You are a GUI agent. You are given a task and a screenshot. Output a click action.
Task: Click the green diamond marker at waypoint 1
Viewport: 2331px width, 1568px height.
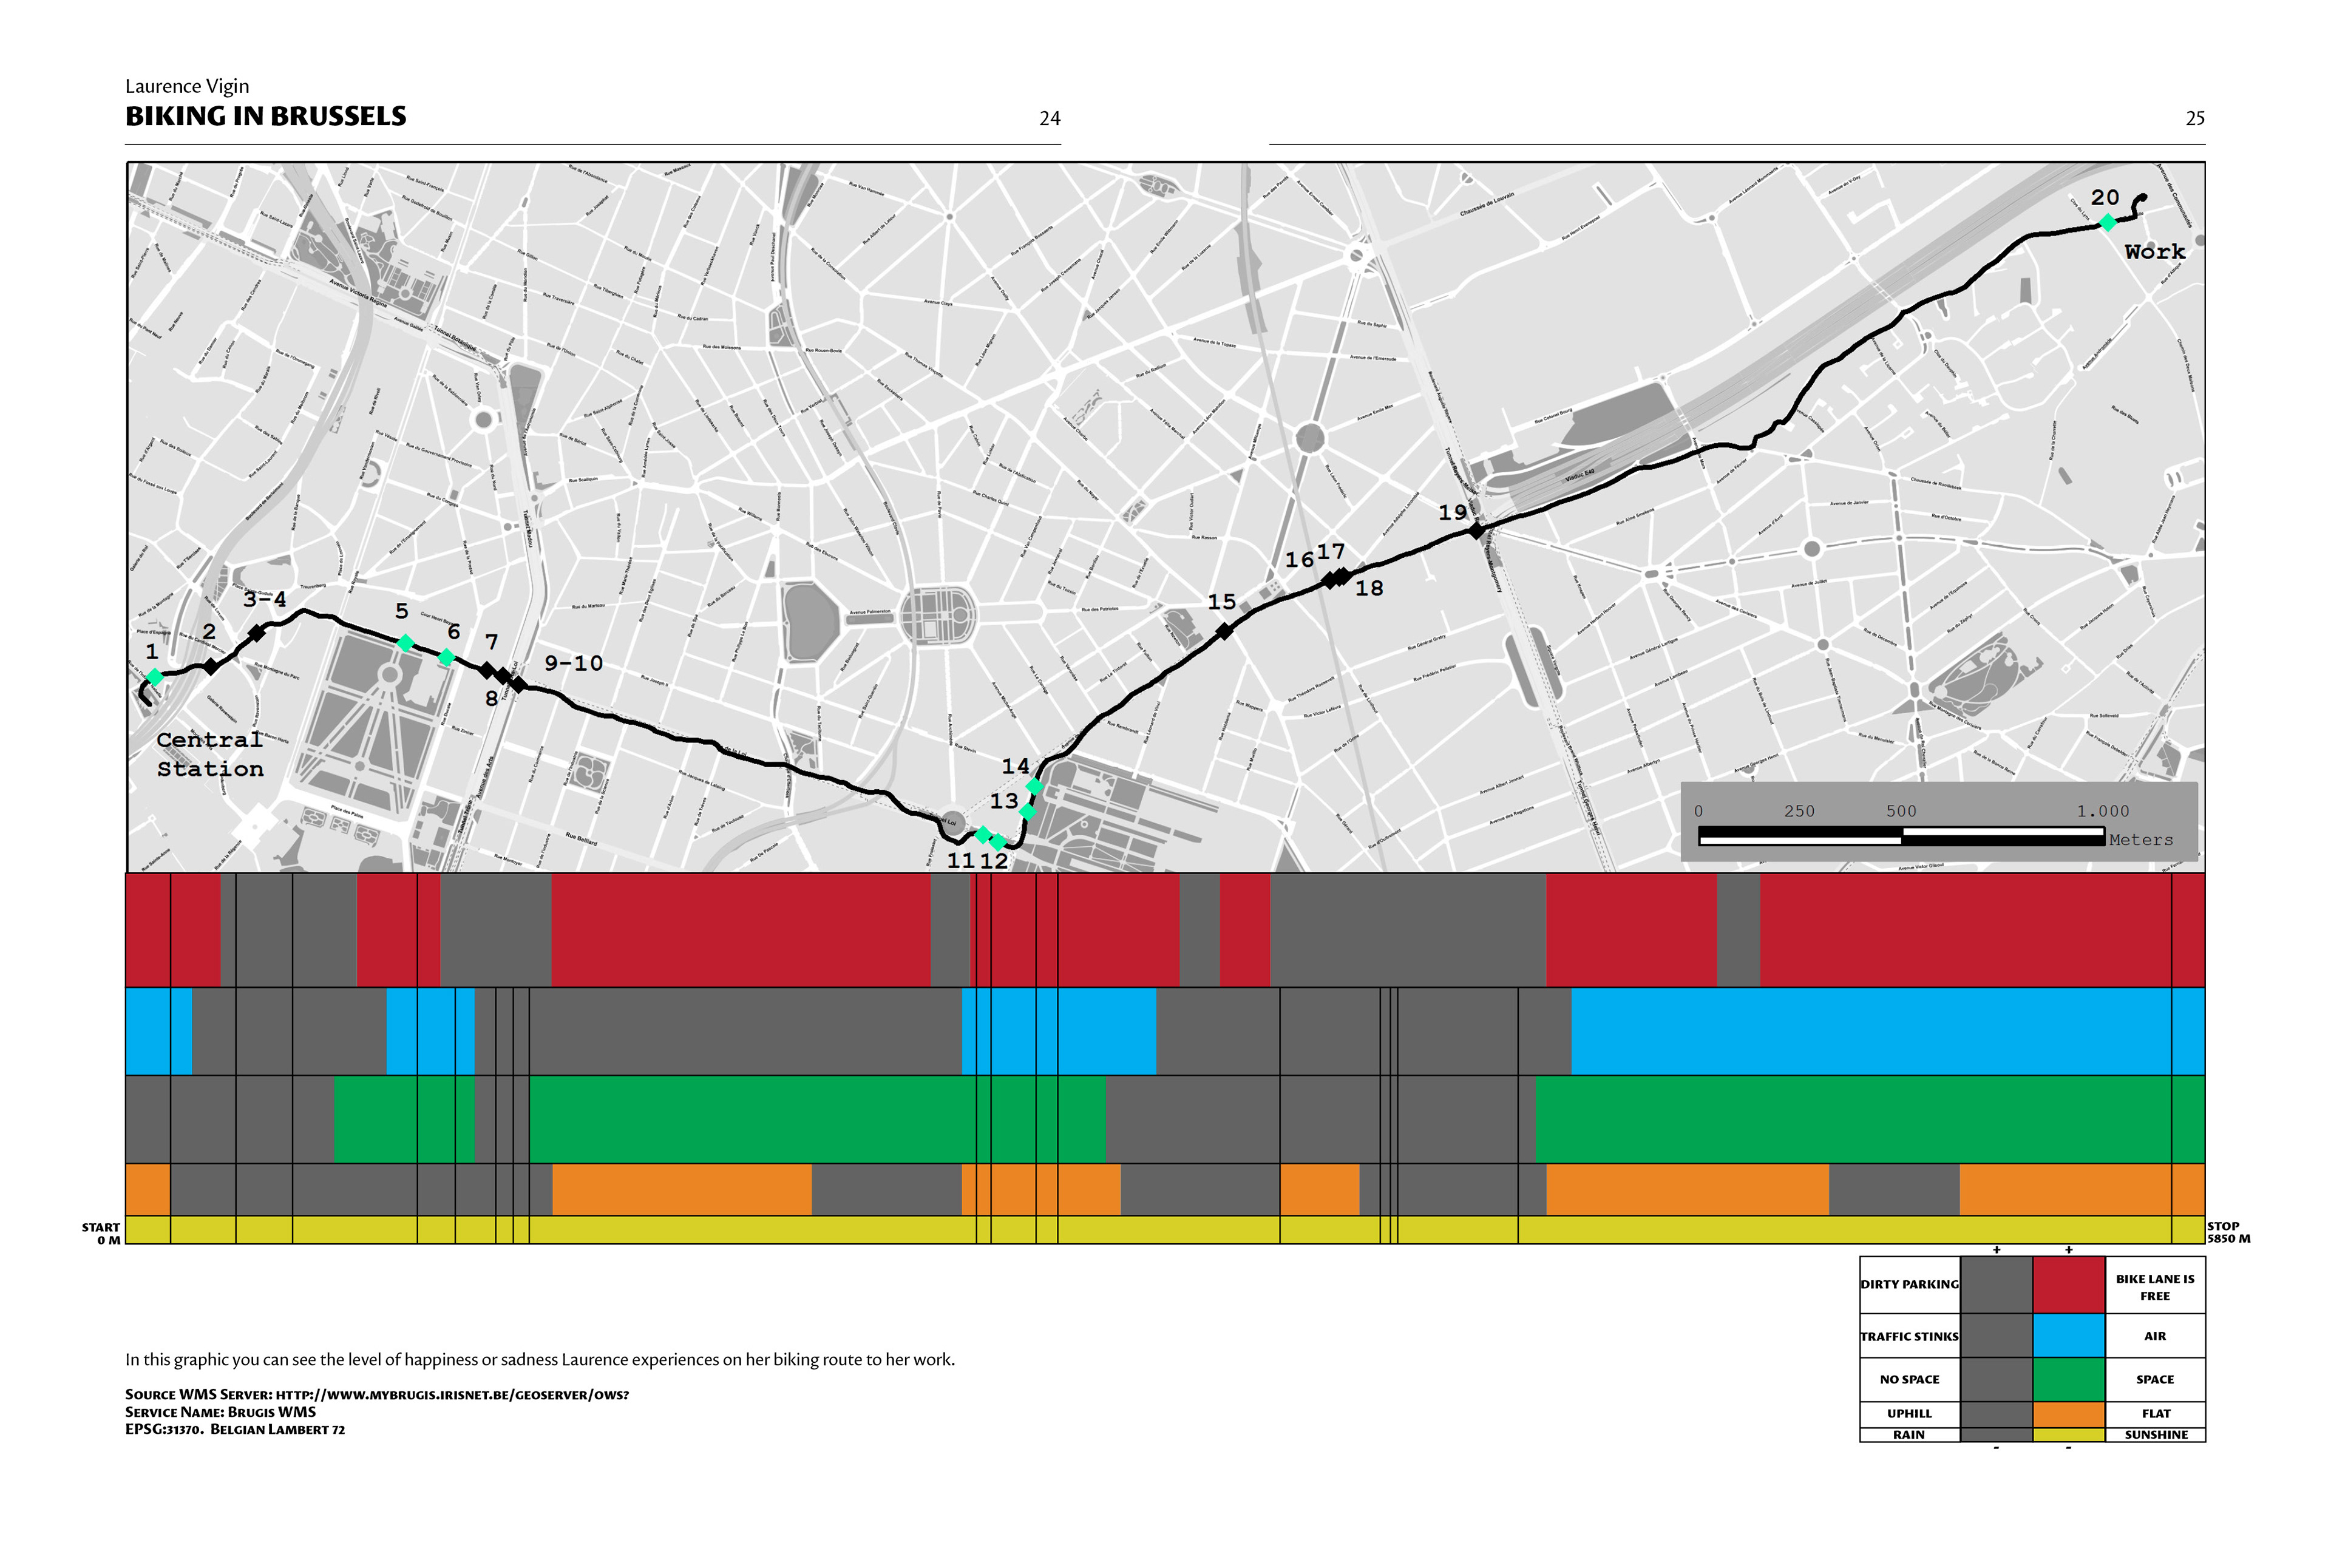pyautogui.click(x=154, y=677)
